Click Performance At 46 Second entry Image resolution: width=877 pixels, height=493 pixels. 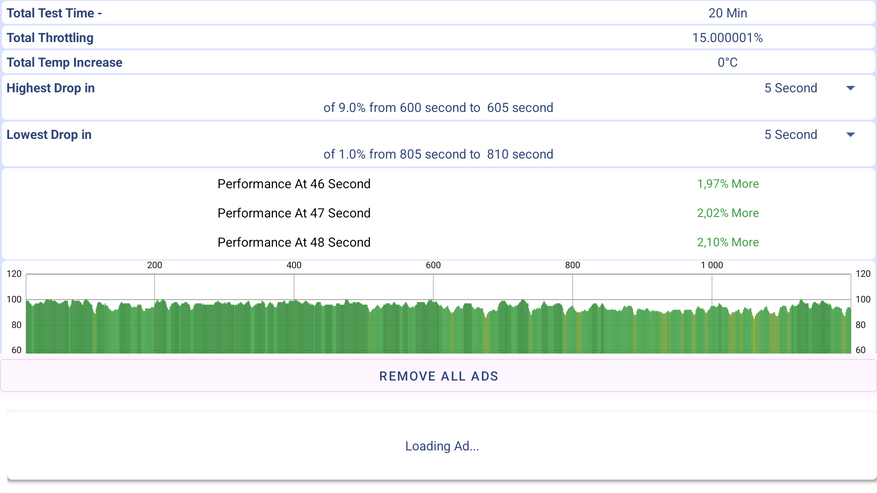(294, 184)
